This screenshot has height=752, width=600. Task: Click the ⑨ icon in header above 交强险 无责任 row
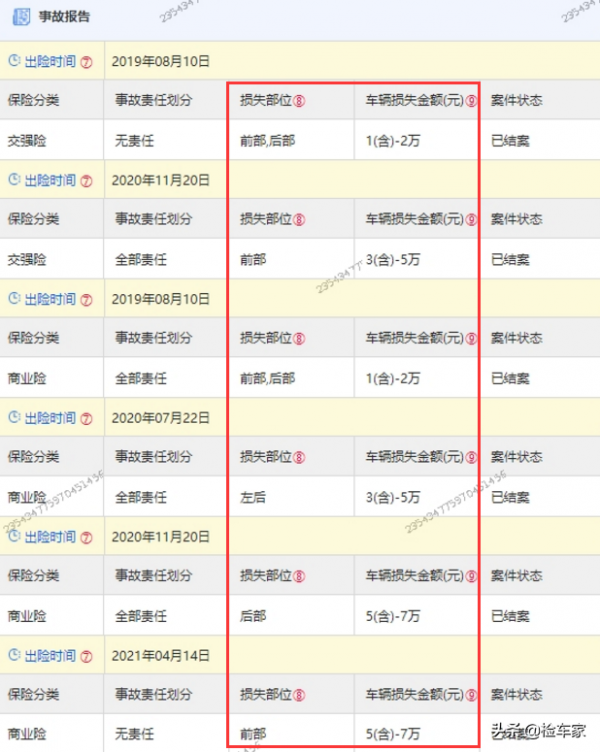click(471, 101)
